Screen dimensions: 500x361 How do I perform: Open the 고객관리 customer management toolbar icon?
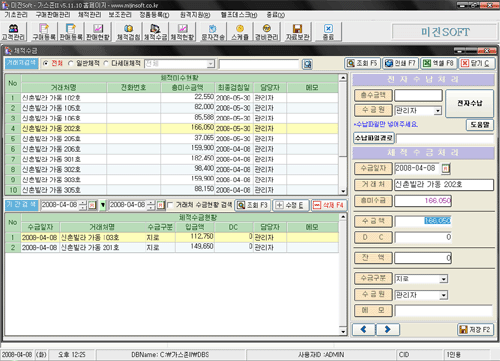[x=13, y=32]
